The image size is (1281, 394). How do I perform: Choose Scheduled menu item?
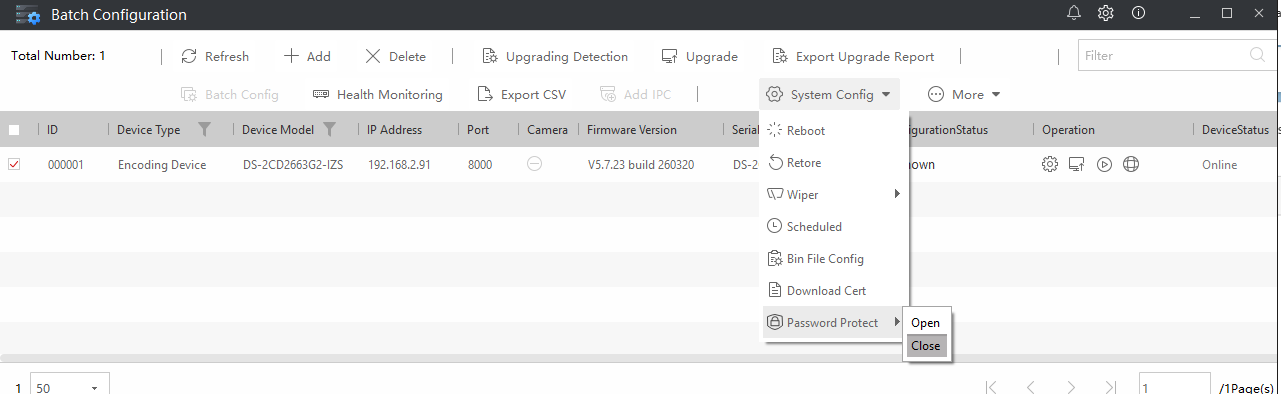[x=834, y=226]
